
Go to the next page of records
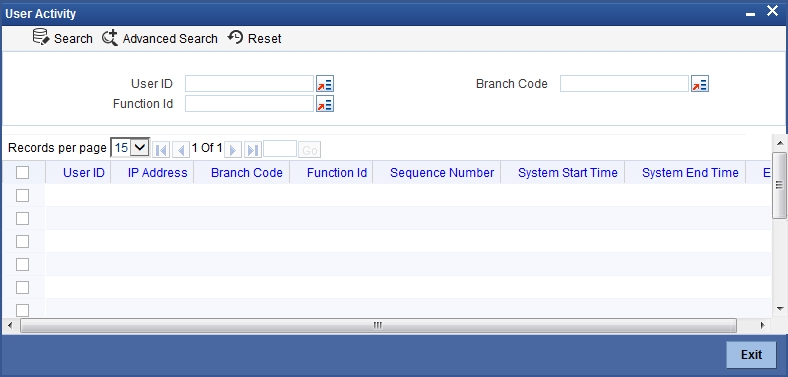233,150
